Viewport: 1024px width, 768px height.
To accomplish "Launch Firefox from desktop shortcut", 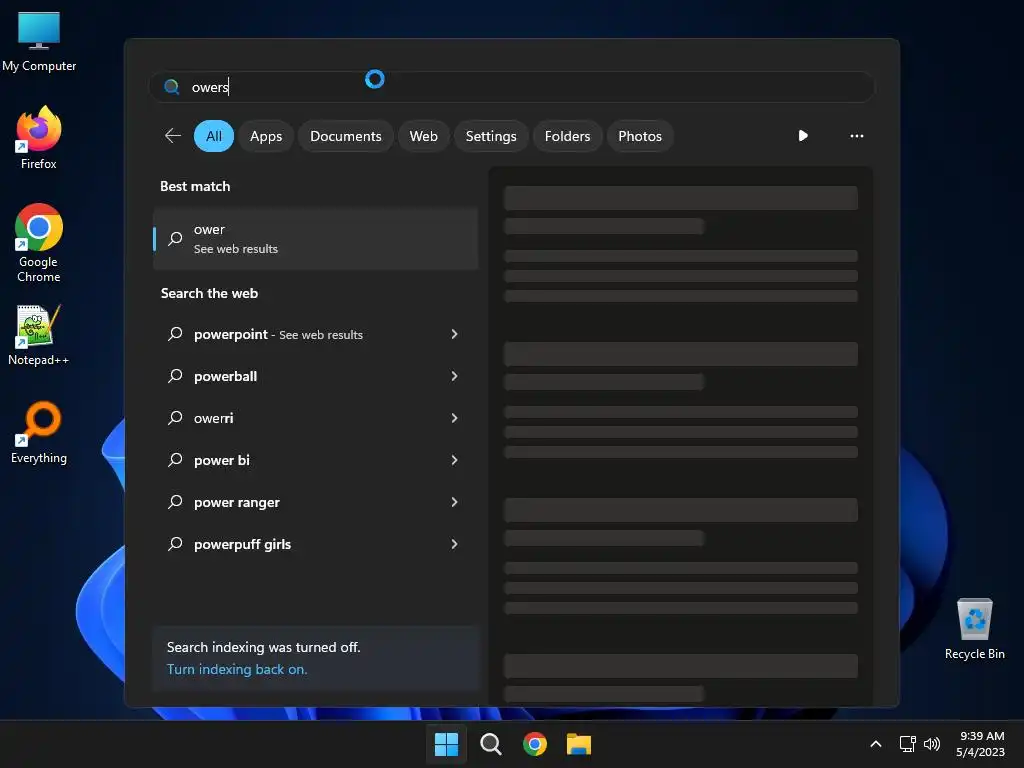I will click(39, 138).
